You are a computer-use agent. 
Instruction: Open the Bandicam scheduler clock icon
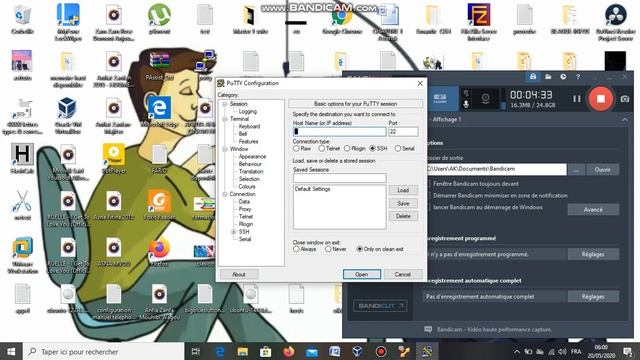tap(563, 77)
